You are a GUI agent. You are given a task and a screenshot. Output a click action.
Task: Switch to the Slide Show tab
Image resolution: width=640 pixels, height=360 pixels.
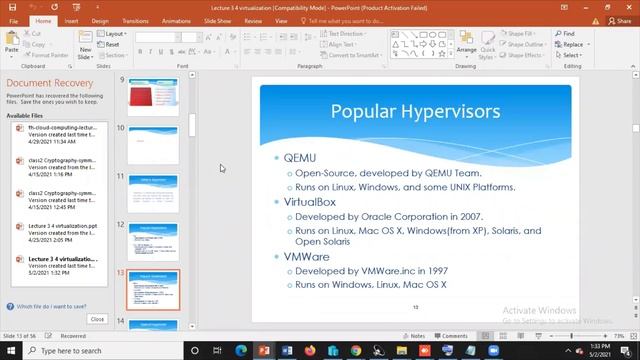(x=218, y=21)
